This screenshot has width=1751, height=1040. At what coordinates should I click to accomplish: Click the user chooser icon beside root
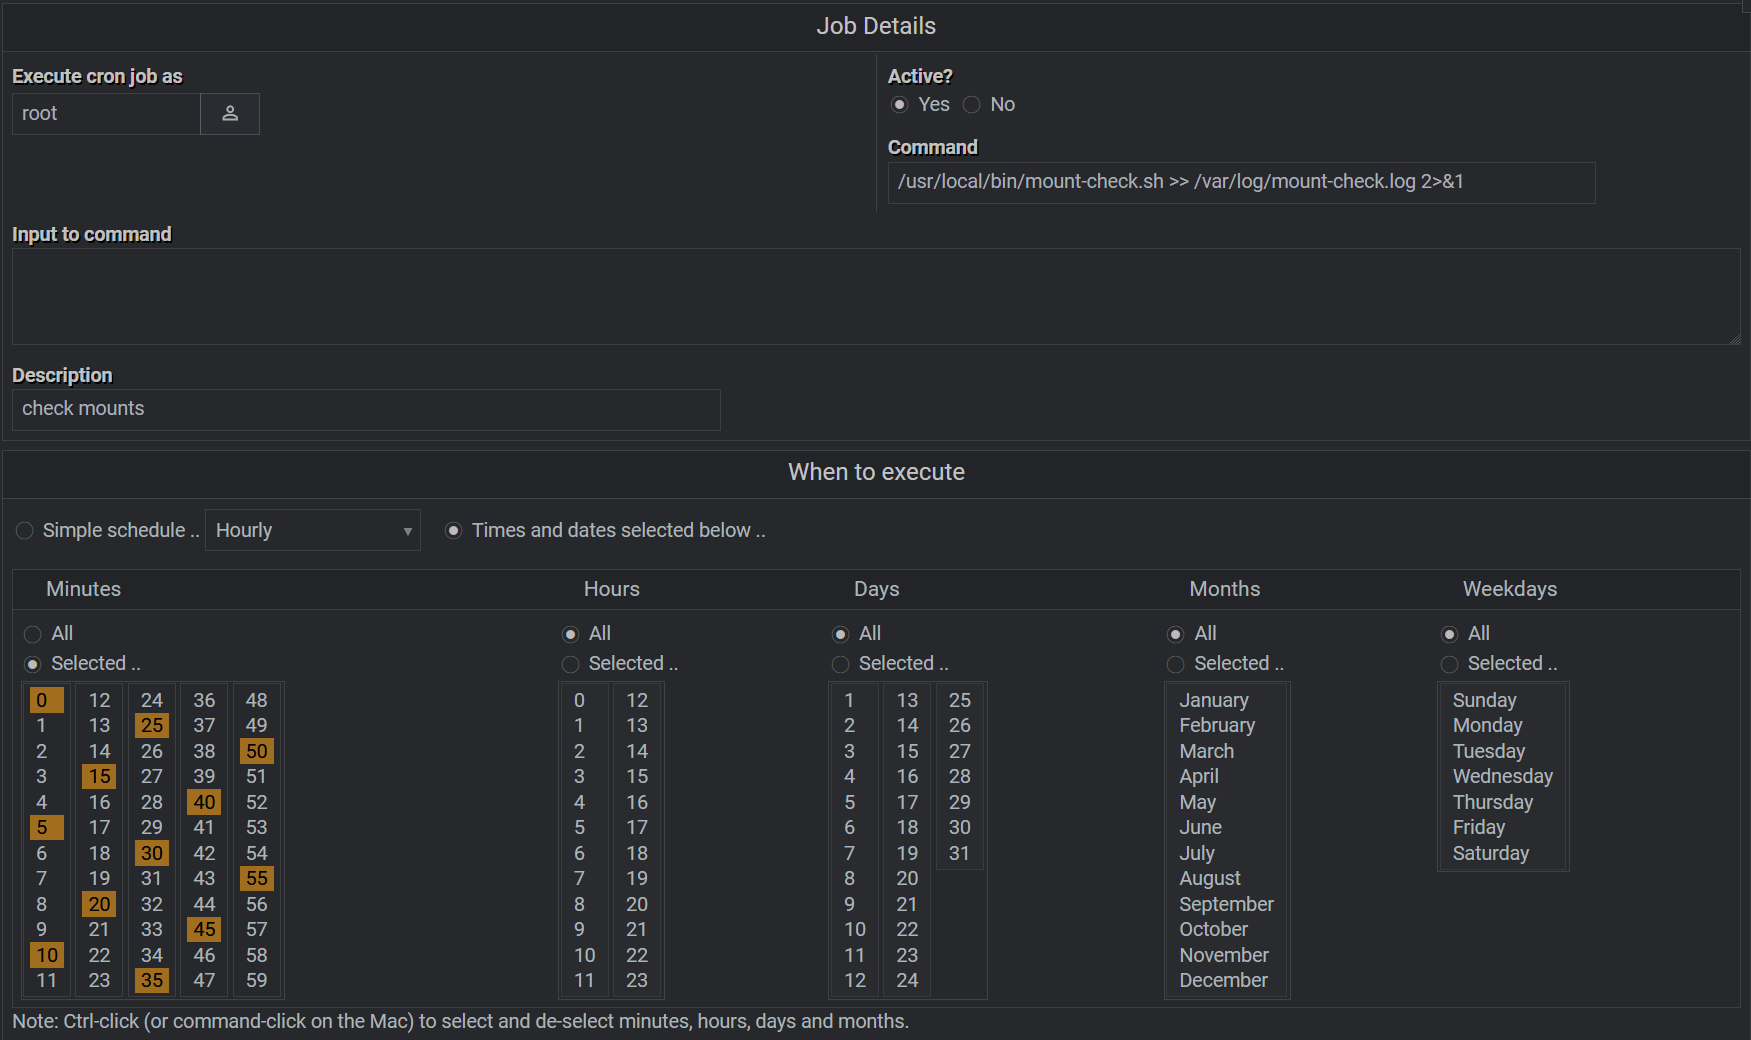pyautogui.click(x=230, y=114)
